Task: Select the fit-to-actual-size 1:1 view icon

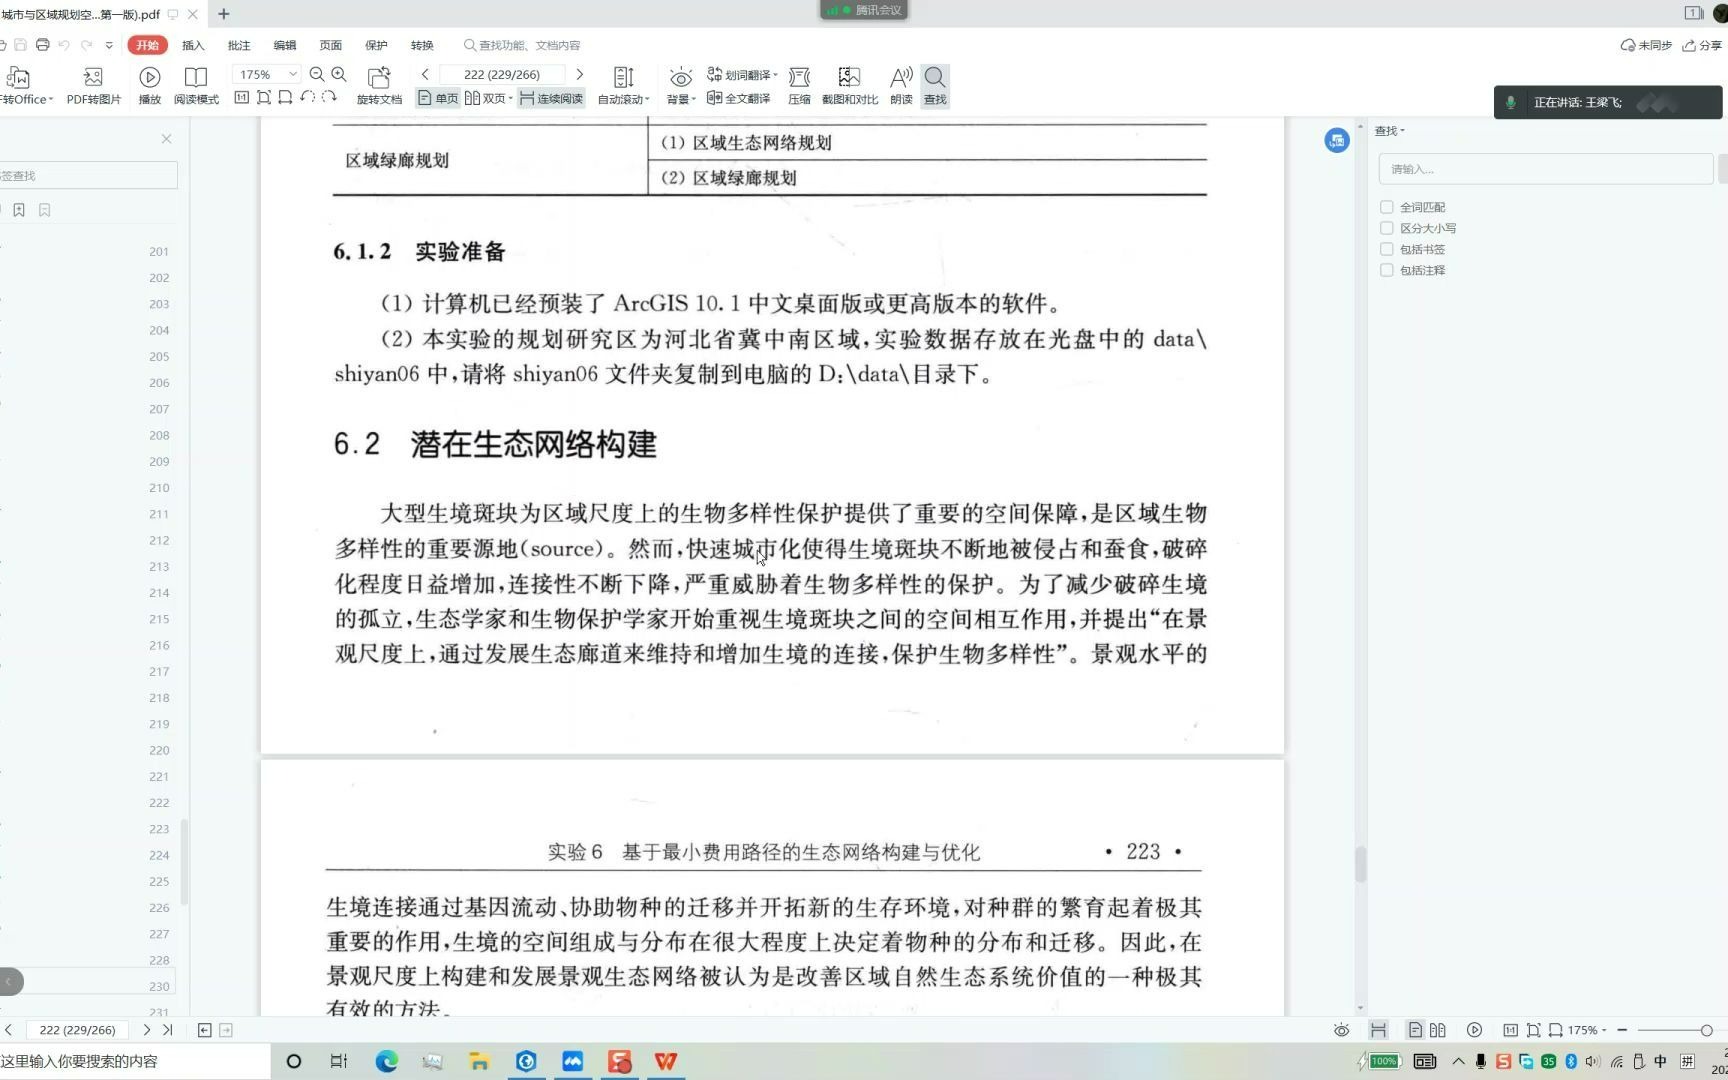Action: (241, 97)
